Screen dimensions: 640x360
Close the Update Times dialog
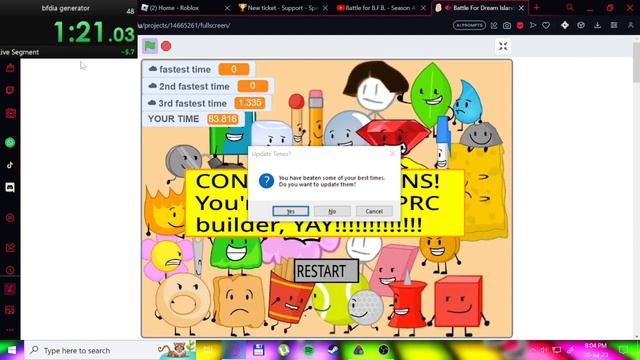392,153
